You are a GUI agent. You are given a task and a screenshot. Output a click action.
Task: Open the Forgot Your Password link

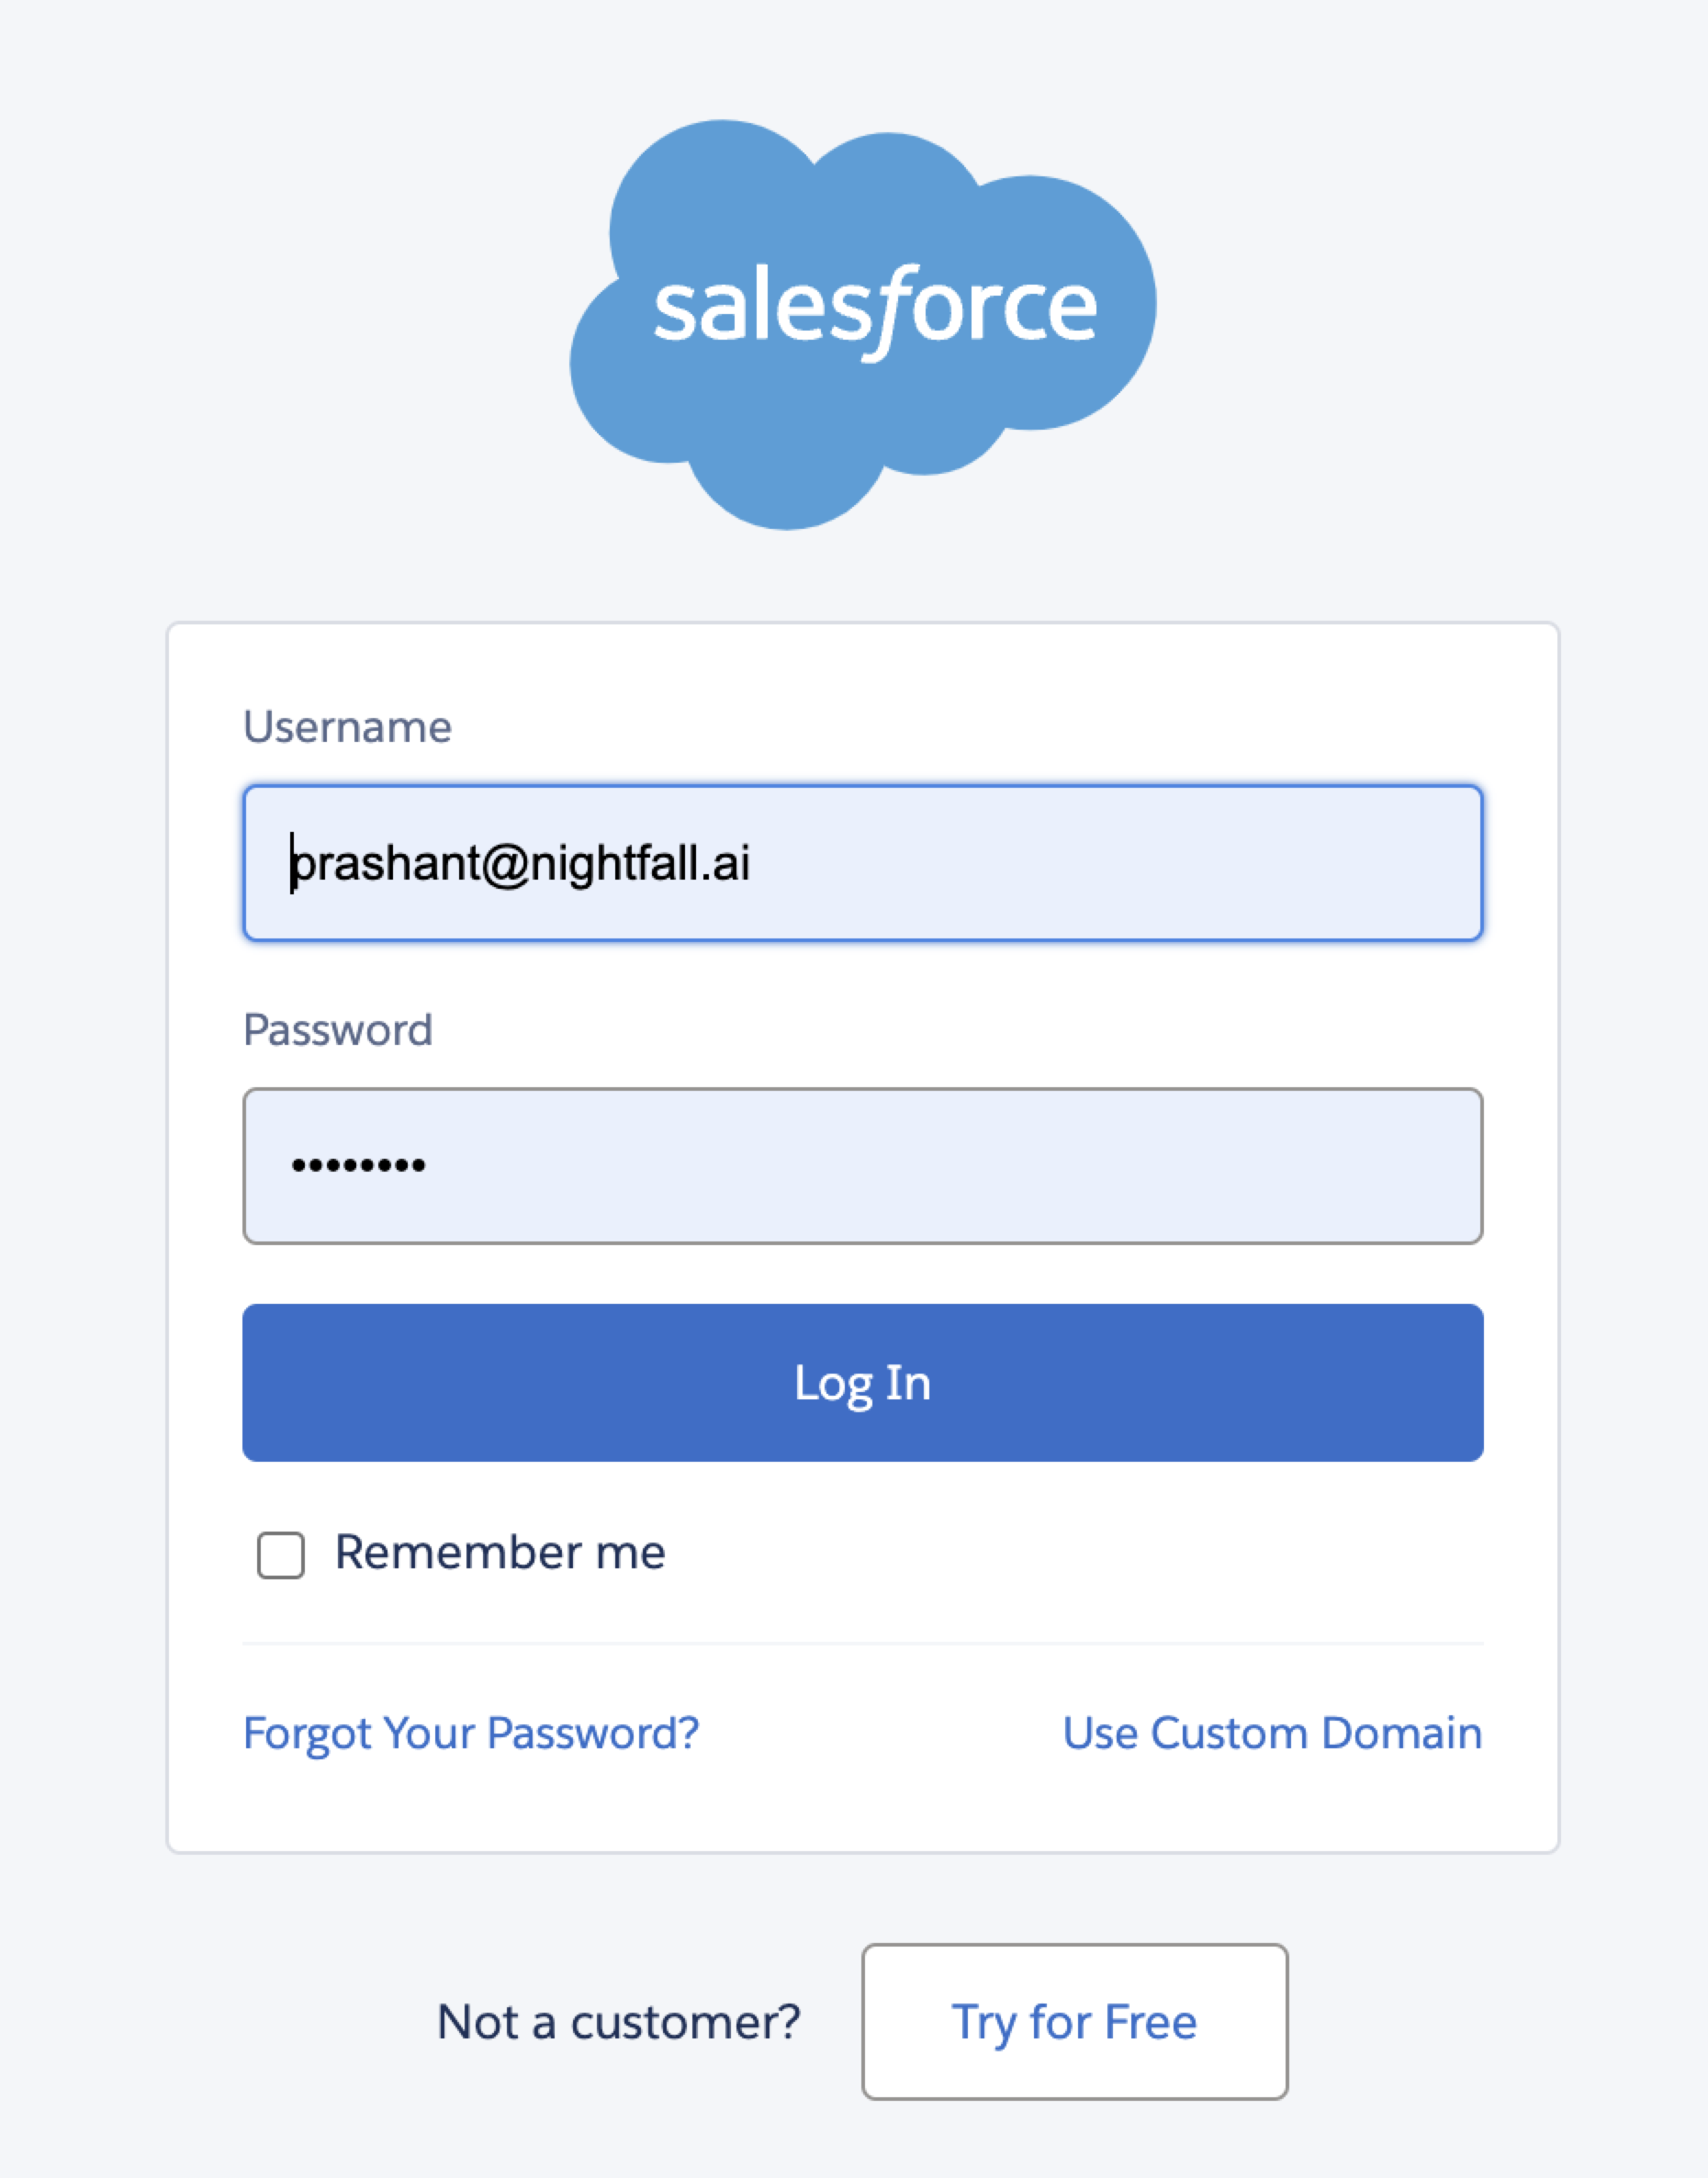[471, 1733]
